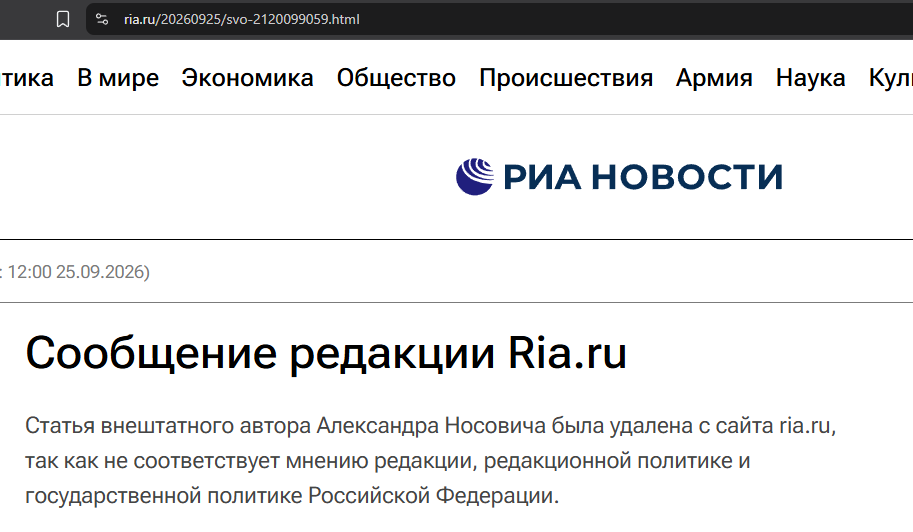Select the ria.ru URL in address bar

click(x=242, y=19)
